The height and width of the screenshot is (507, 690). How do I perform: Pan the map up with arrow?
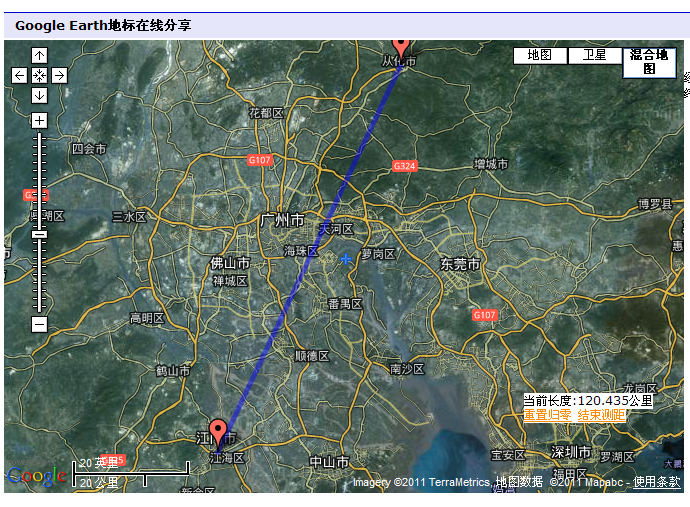pos(40,55)
